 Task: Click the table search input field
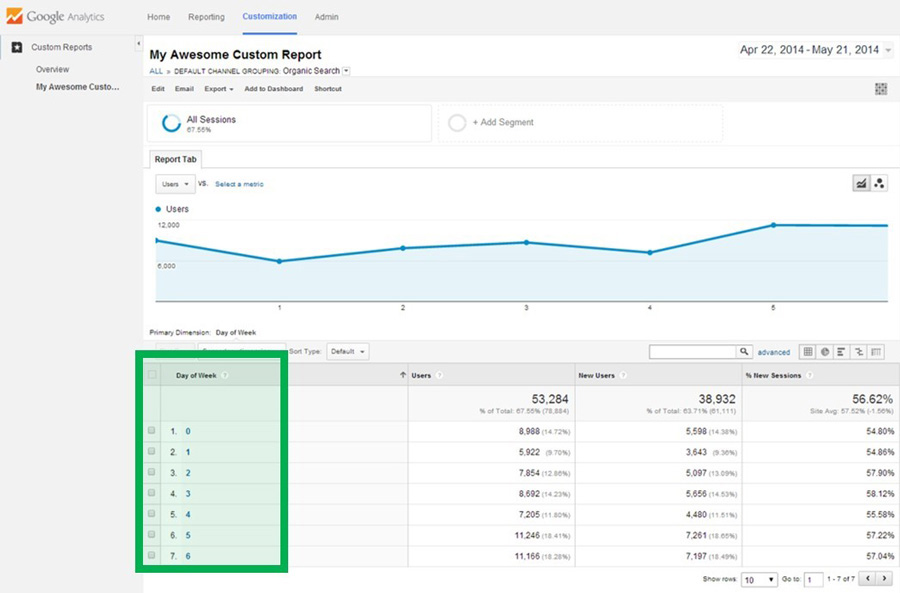tap(693, 352)
